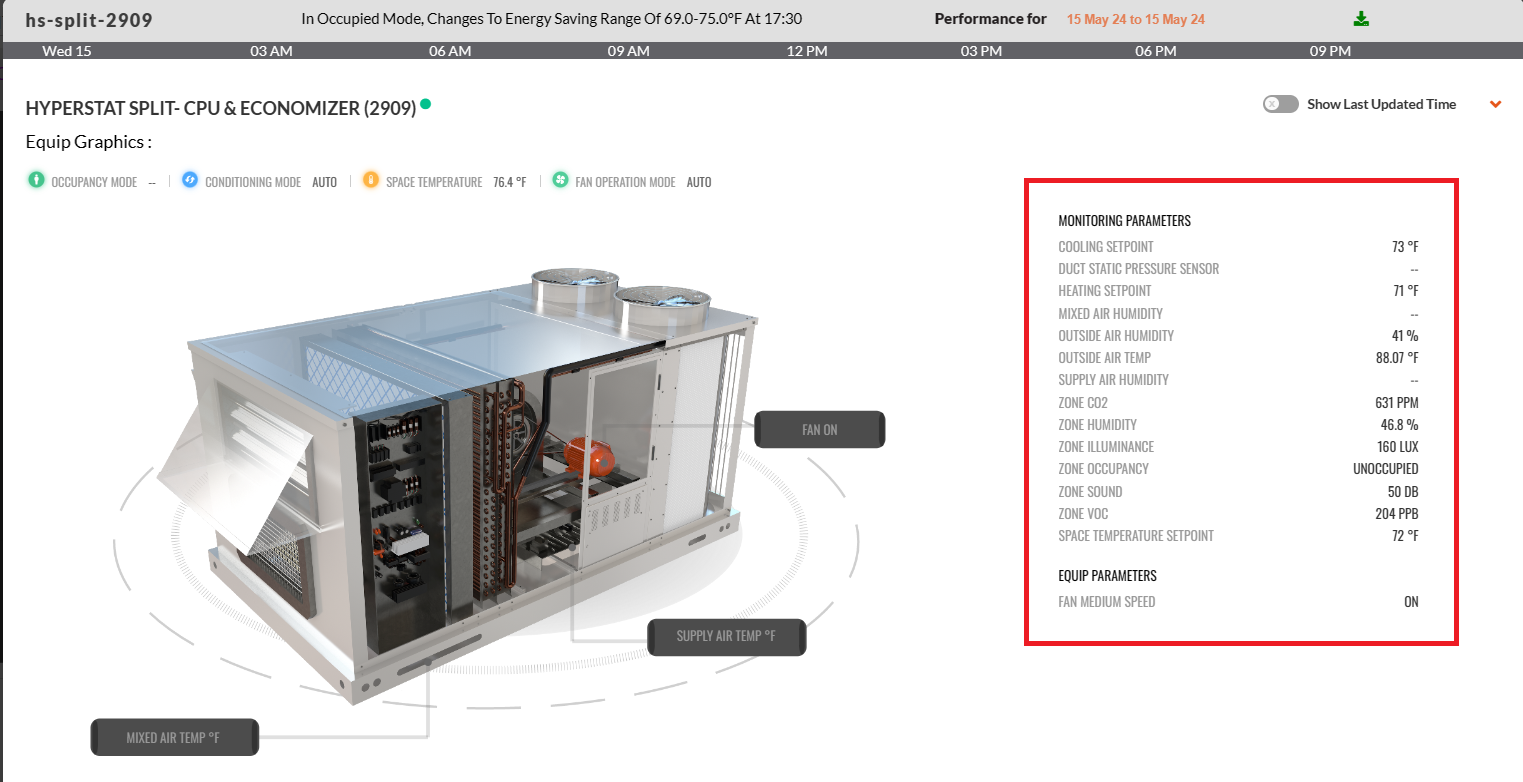Select the SUPPLY AIR TEMP °F label

point(727,637)
